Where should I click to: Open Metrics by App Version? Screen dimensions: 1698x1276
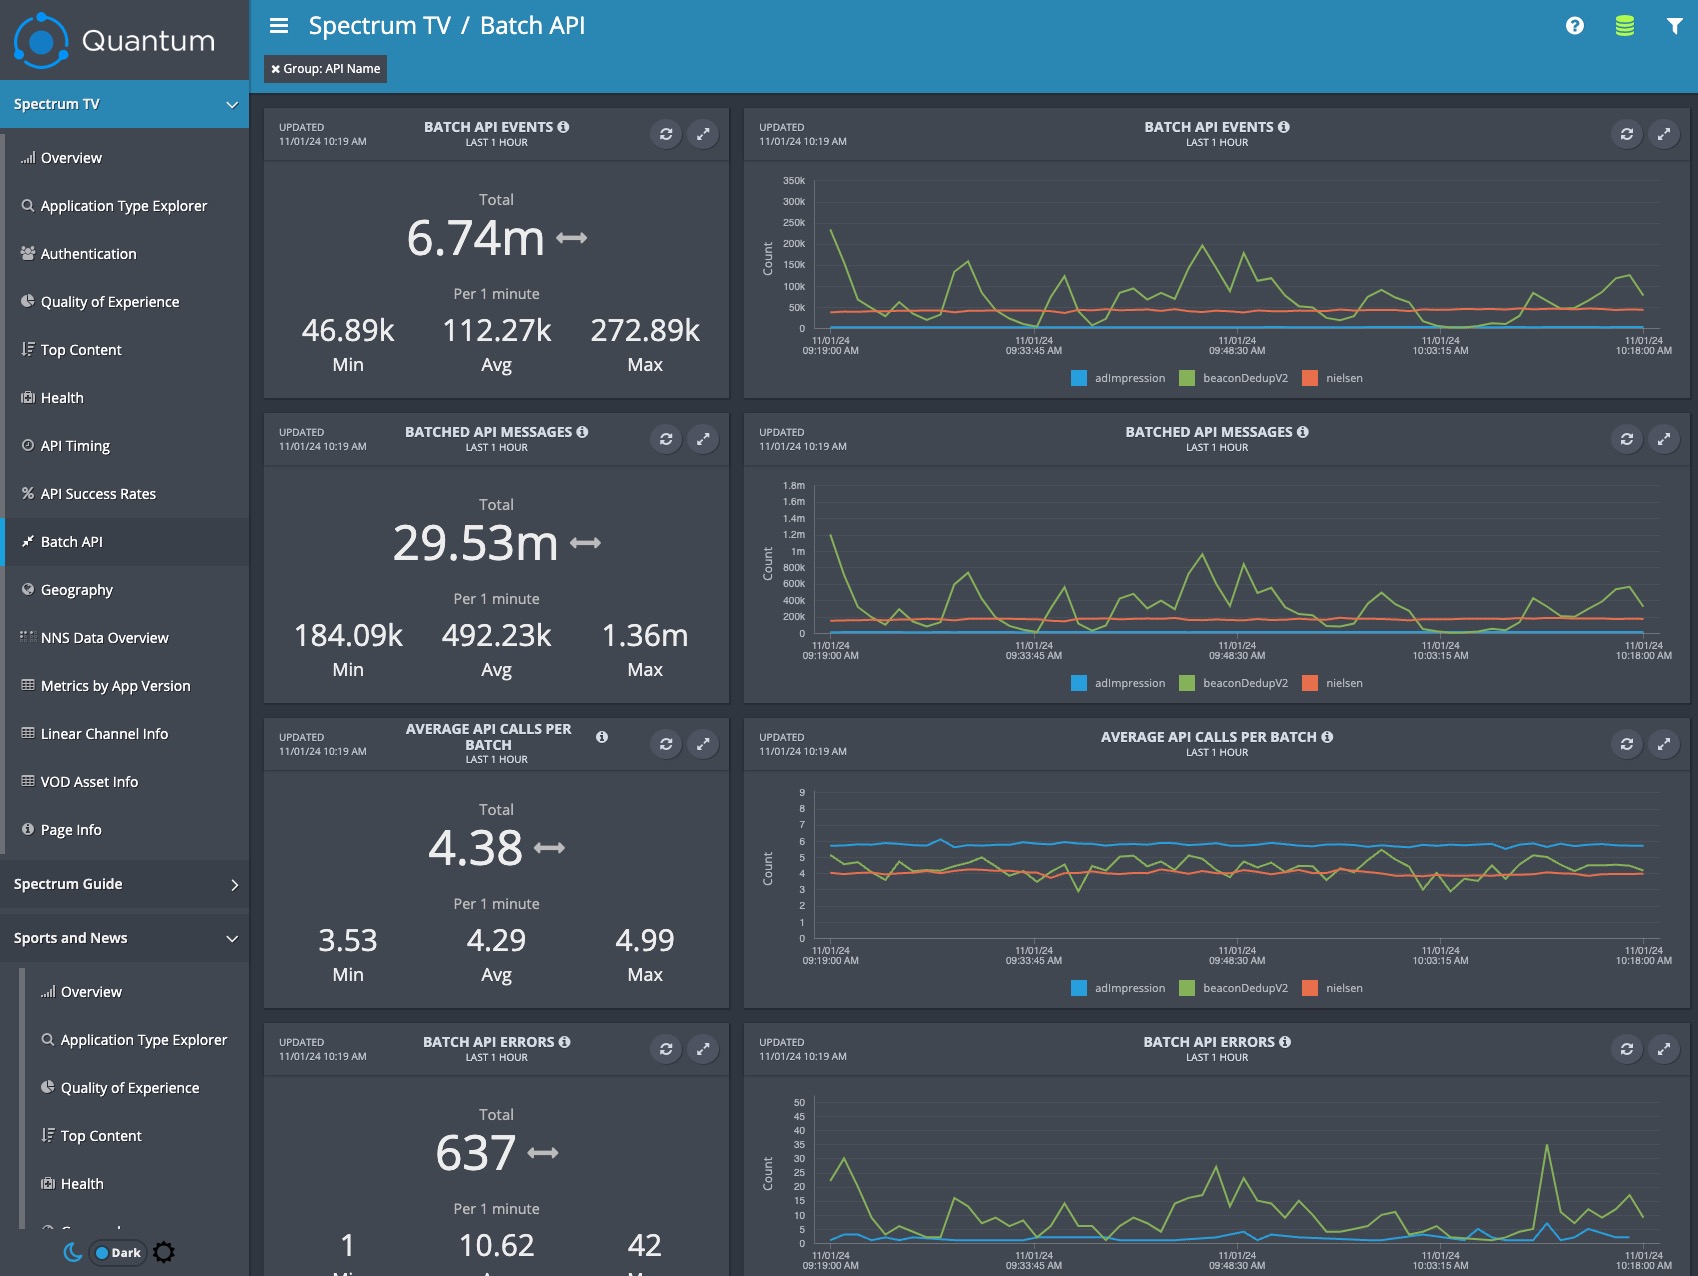[126, 686]
